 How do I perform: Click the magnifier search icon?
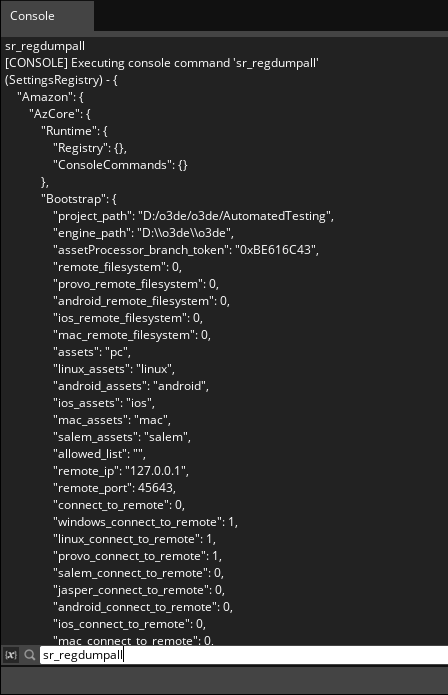click(30, 655)
